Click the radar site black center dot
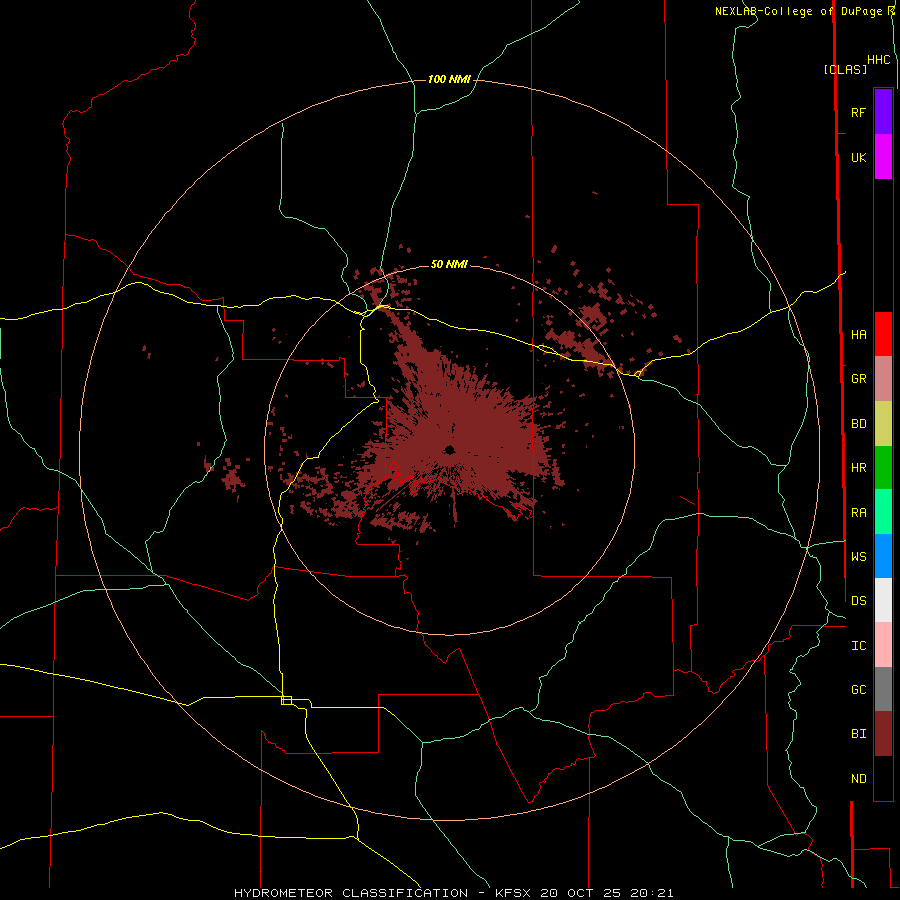Viewport: 900px width, 900px height. click(449, 449)
